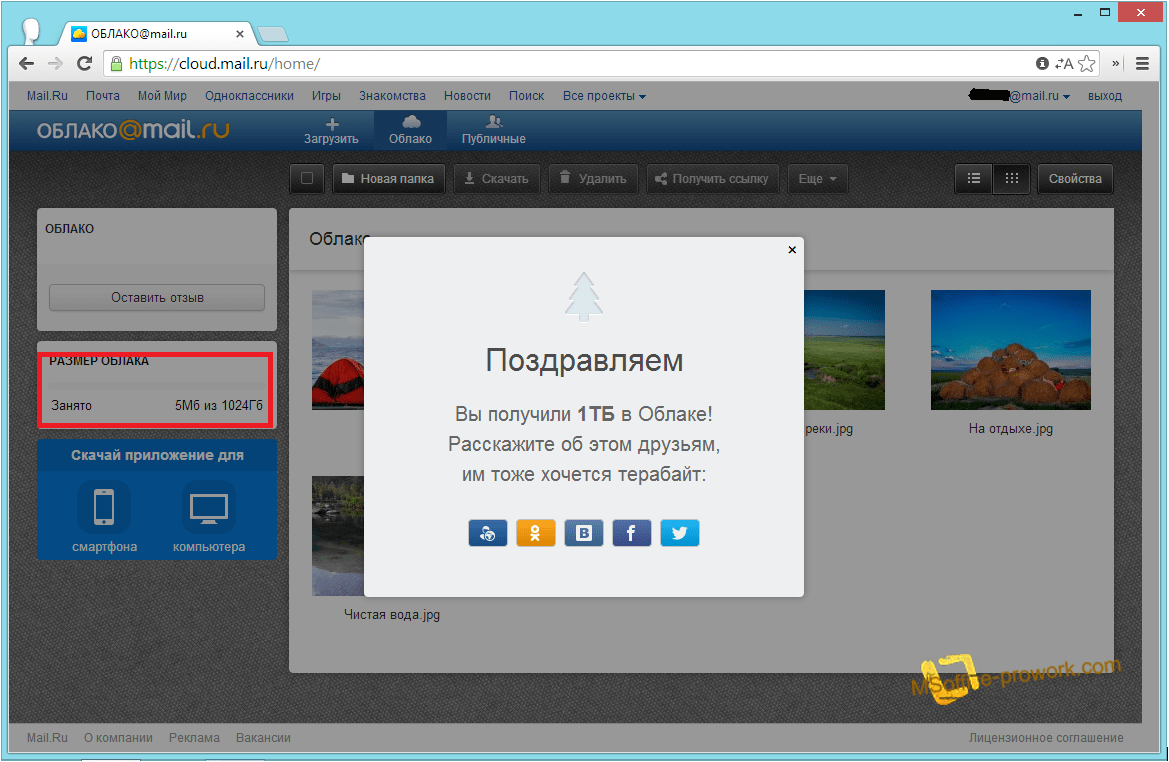Share via Facebook icon in dialog
1169x762 pixels.
(x=631, y=533)
